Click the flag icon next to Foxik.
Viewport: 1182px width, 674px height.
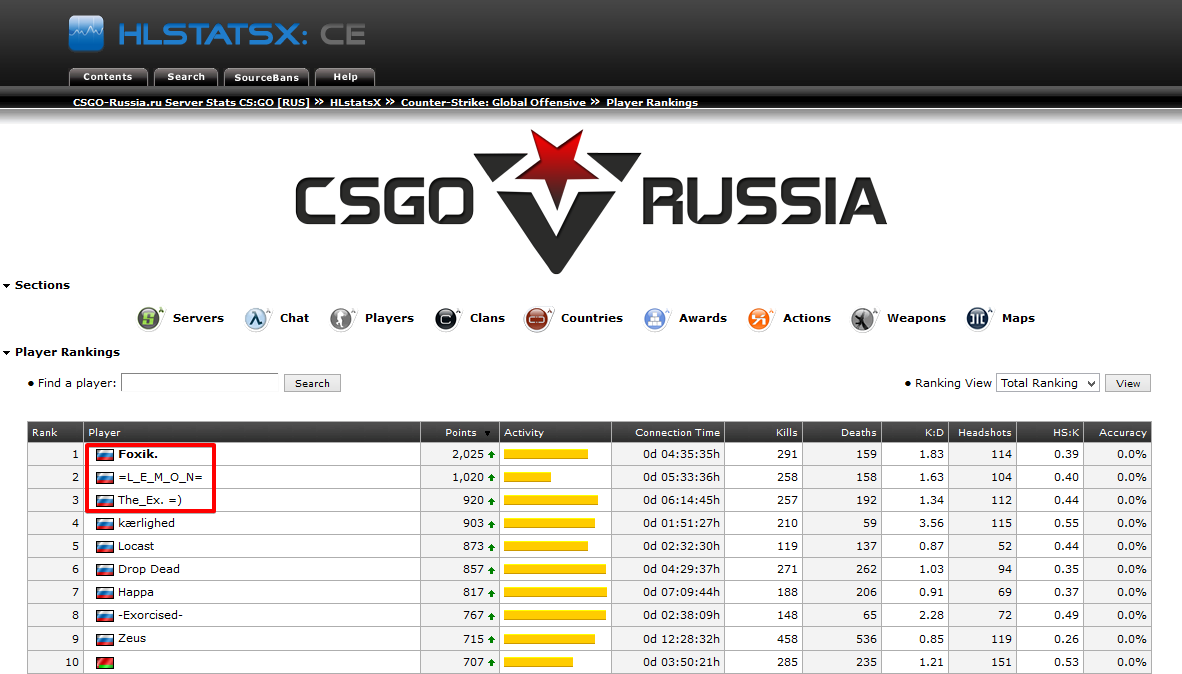(x=105, y=455)
